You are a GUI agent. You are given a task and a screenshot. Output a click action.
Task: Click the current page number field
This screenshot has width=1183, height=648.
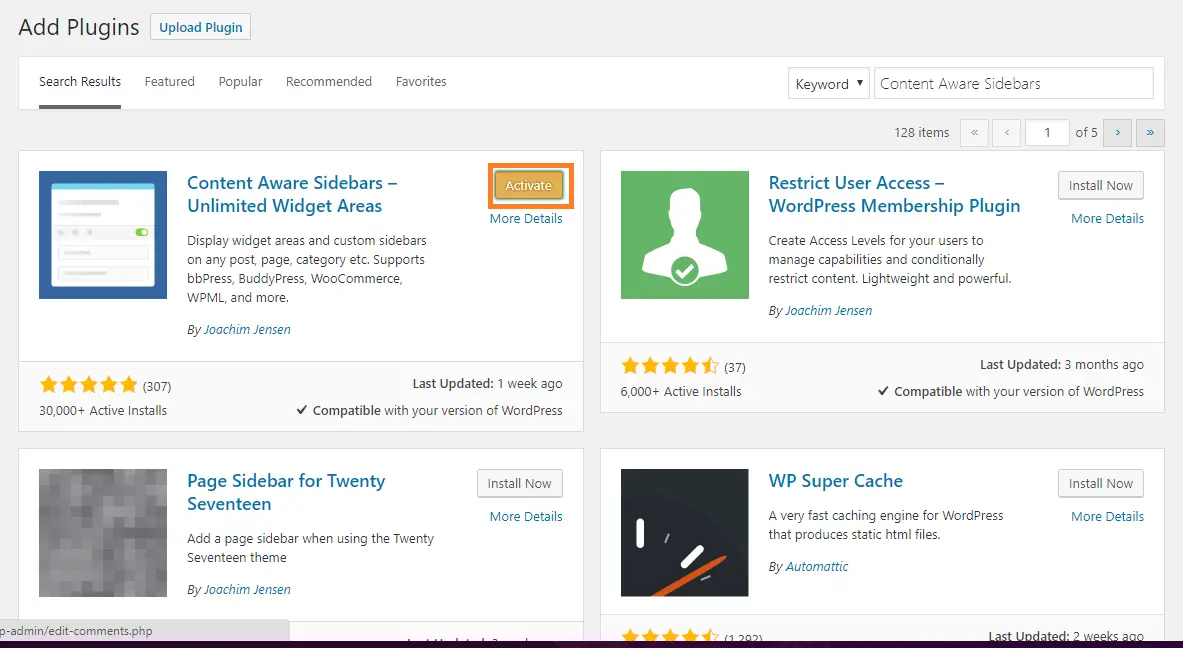tap(1047, 133)
